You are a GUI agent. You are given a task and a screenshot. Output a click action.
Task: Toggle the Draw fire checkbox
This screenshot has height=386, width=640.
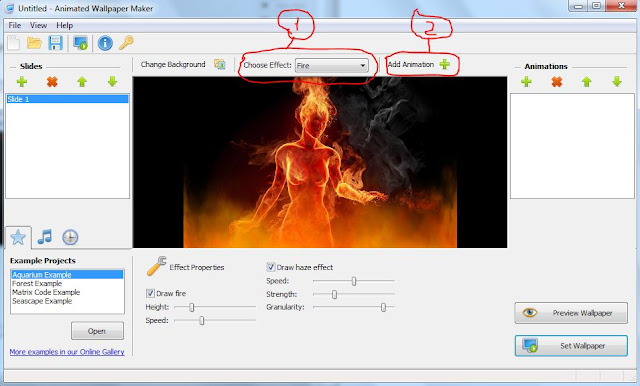pyautogui.click(x=150, y=293)
